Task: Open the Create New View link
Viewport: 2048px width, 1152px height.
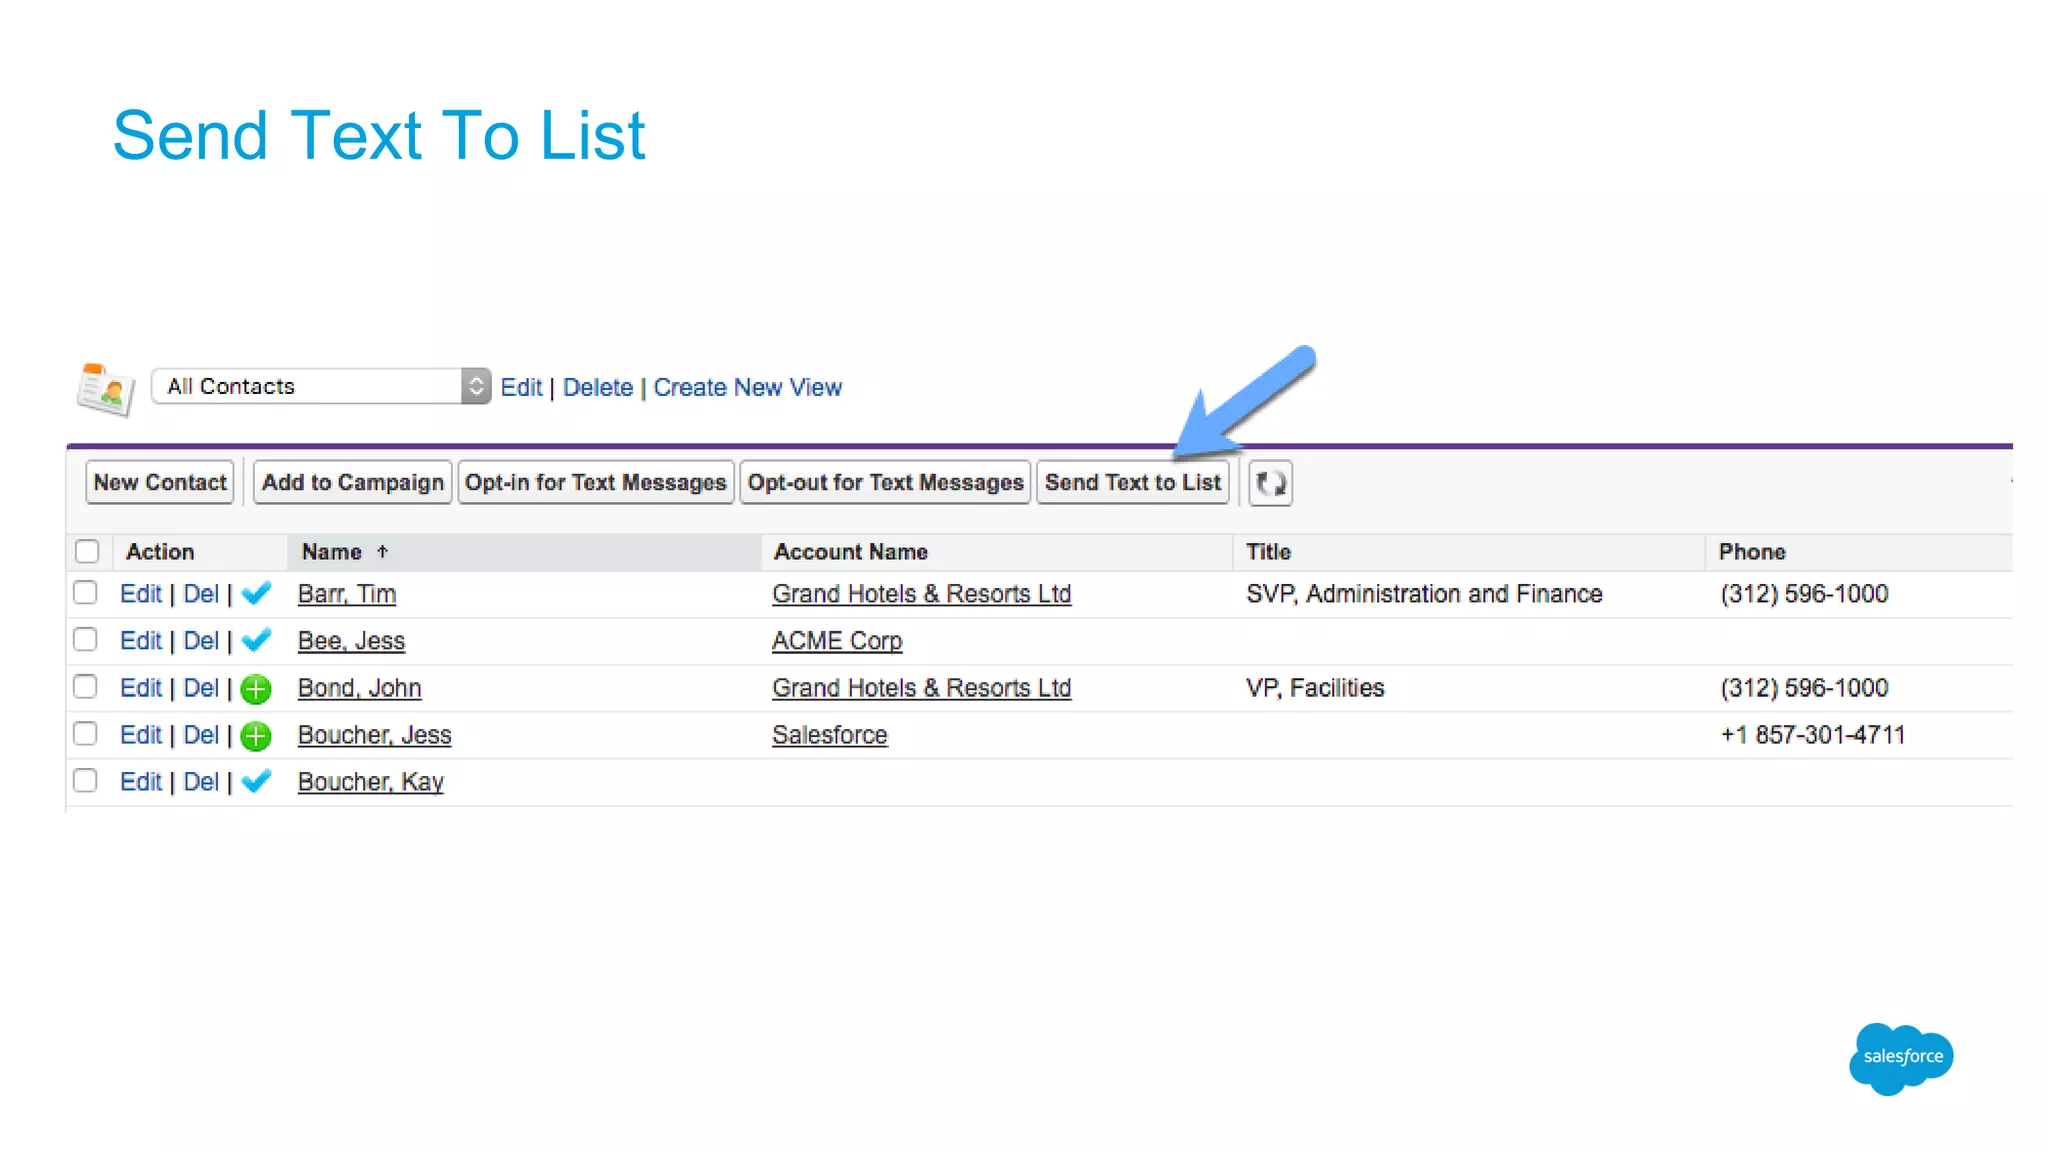Action: pyautogui.click(x=747, y=387)
